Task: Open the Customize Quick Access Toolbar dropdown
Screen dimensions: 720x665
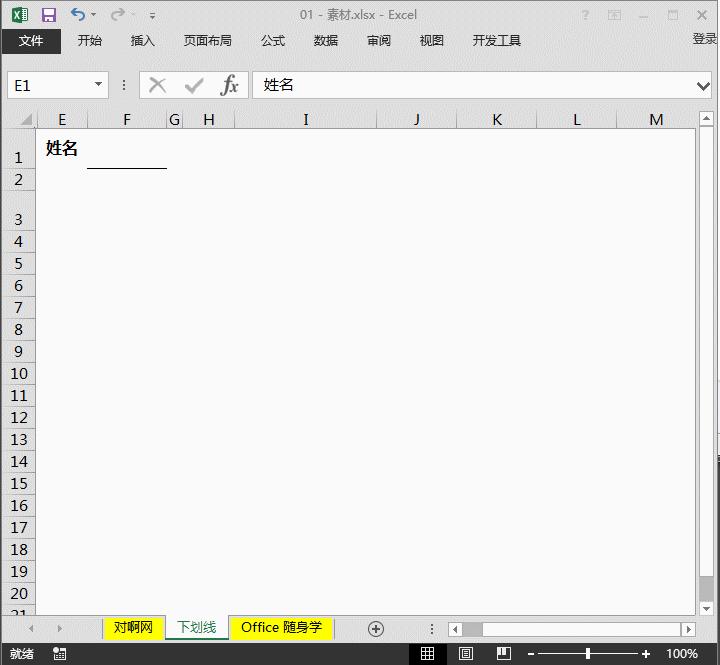Action: 152,16
